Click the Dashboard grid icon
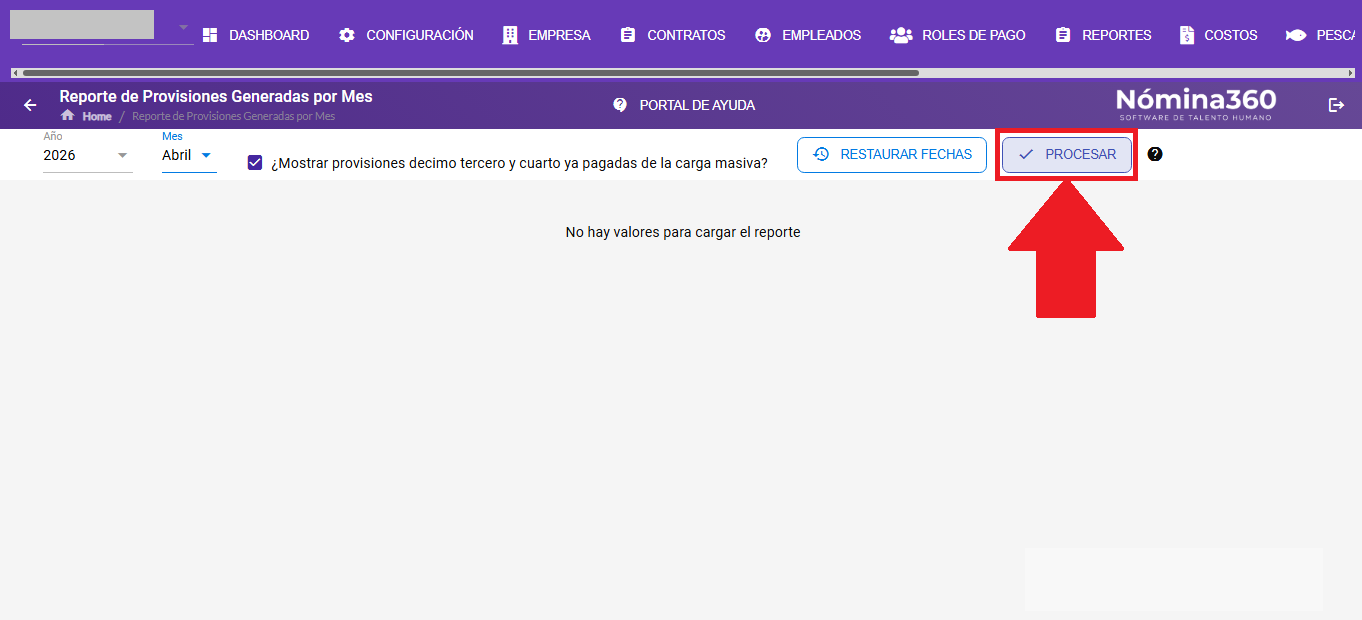This screenshot has height=620, width=1362. coord(210,35)
